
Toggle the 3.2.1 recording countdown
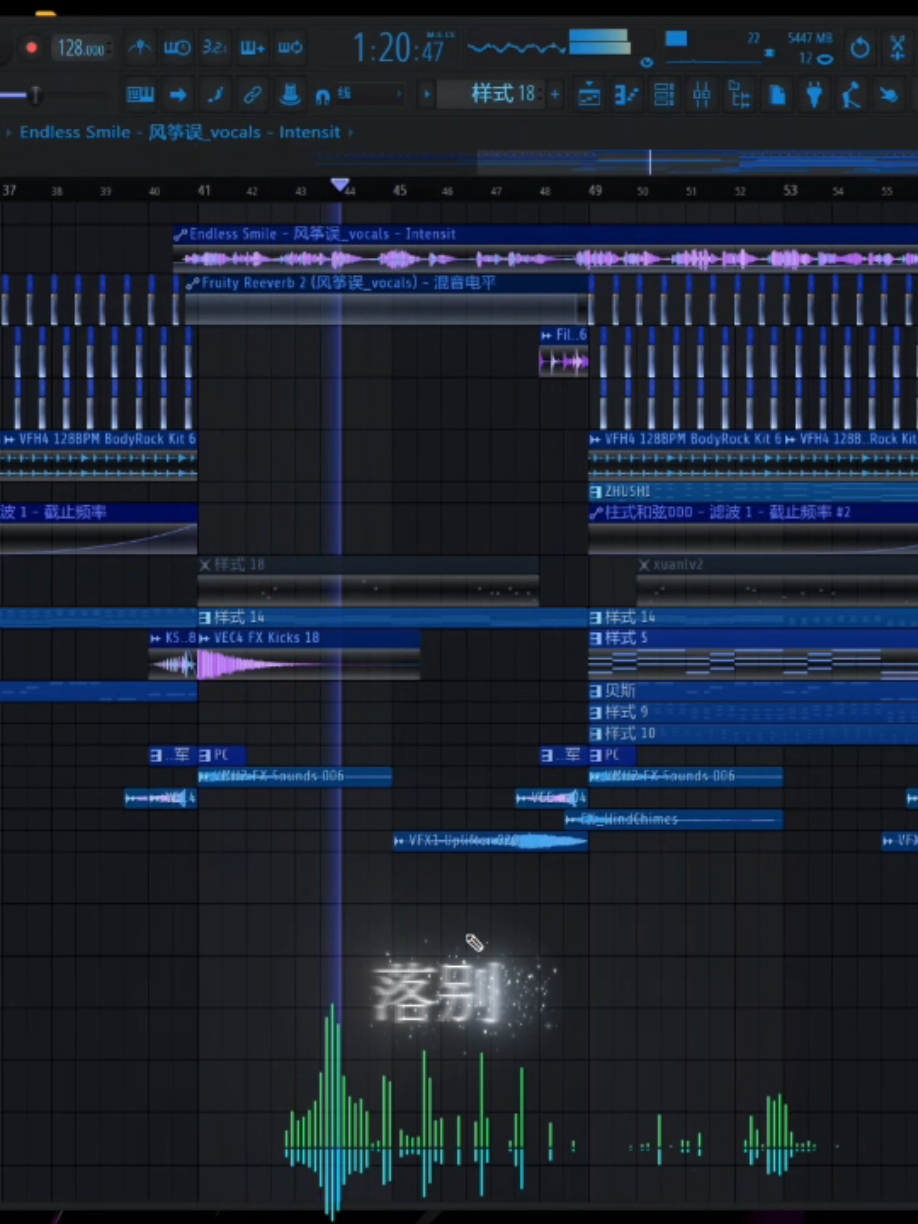point(214,47)
